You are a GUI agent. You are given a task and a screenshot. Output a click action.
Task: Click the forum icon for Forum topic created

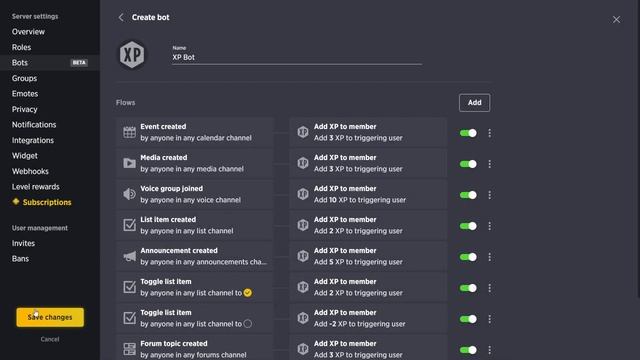click(x=129, y=349)
